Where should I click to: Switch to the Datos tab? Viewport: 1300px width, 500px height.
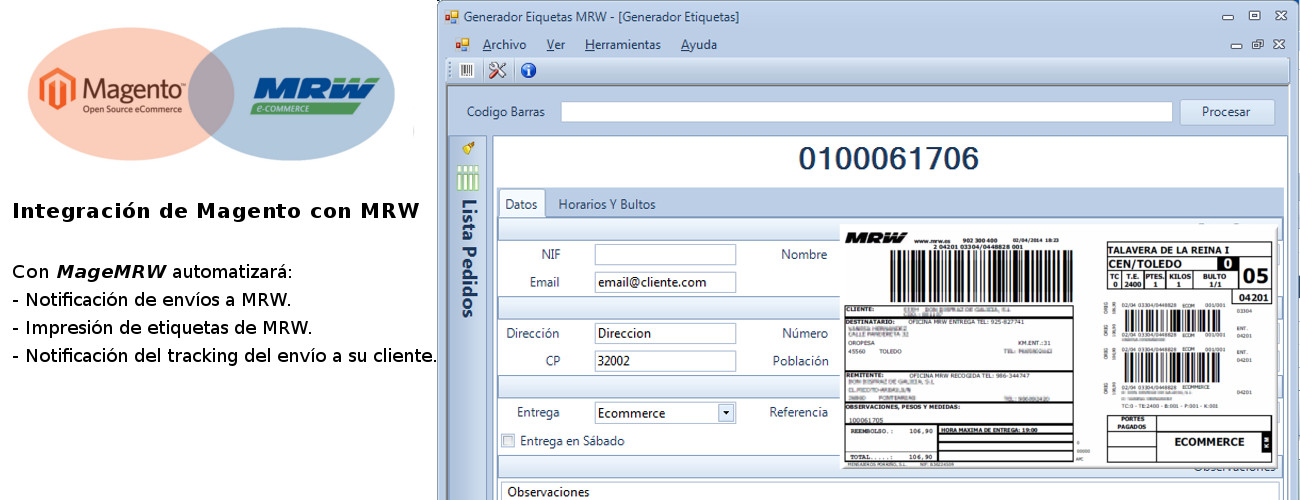tap(521, 204)
